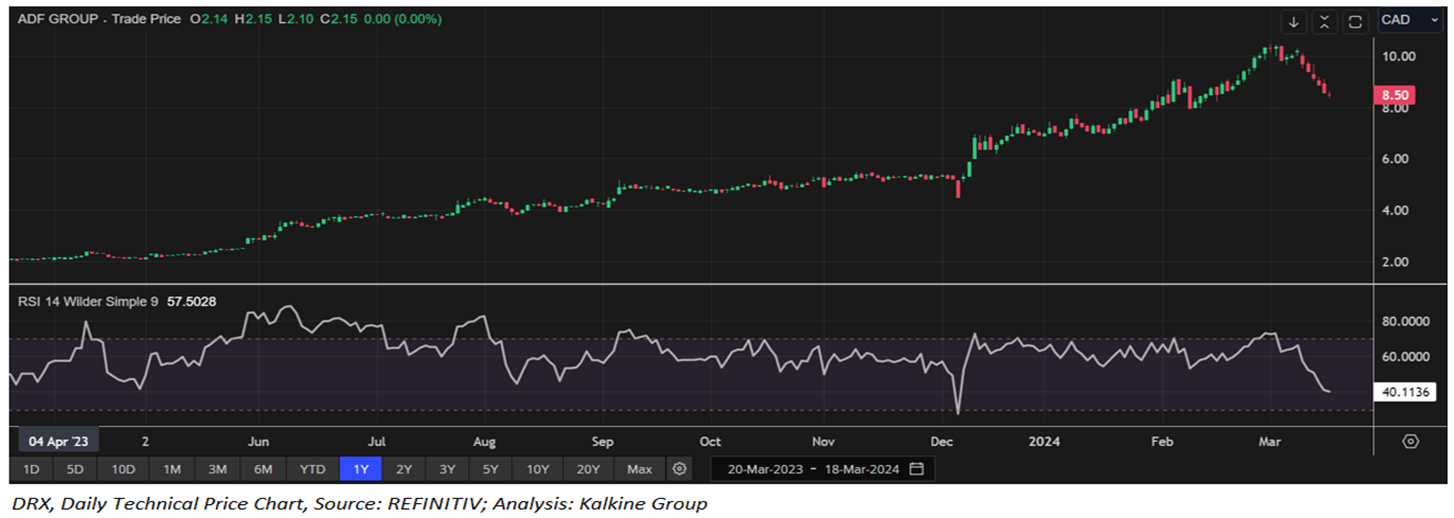Select the 3M time range
The height and width of the screenshot is (518, 1454).
point(218,469)
